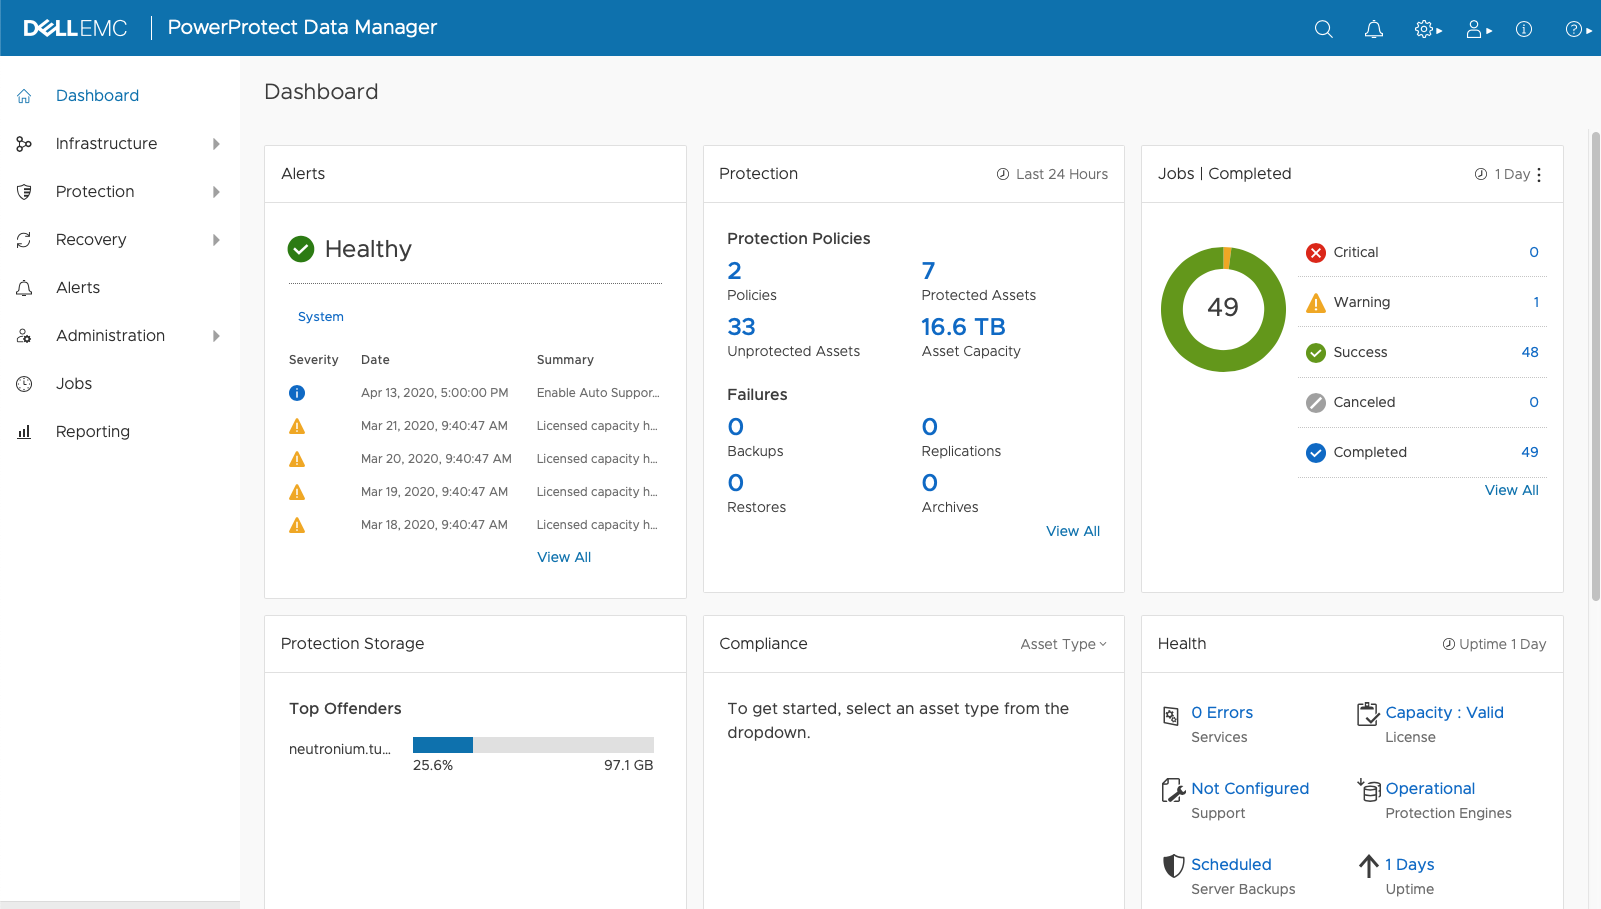Click the jobs donut chart showing 49

pos(1223,309)
